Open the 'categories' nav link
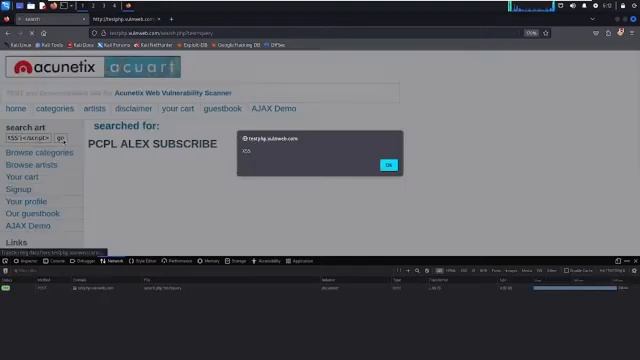Viewport: 640px width, 360px height. click(55, 109)
